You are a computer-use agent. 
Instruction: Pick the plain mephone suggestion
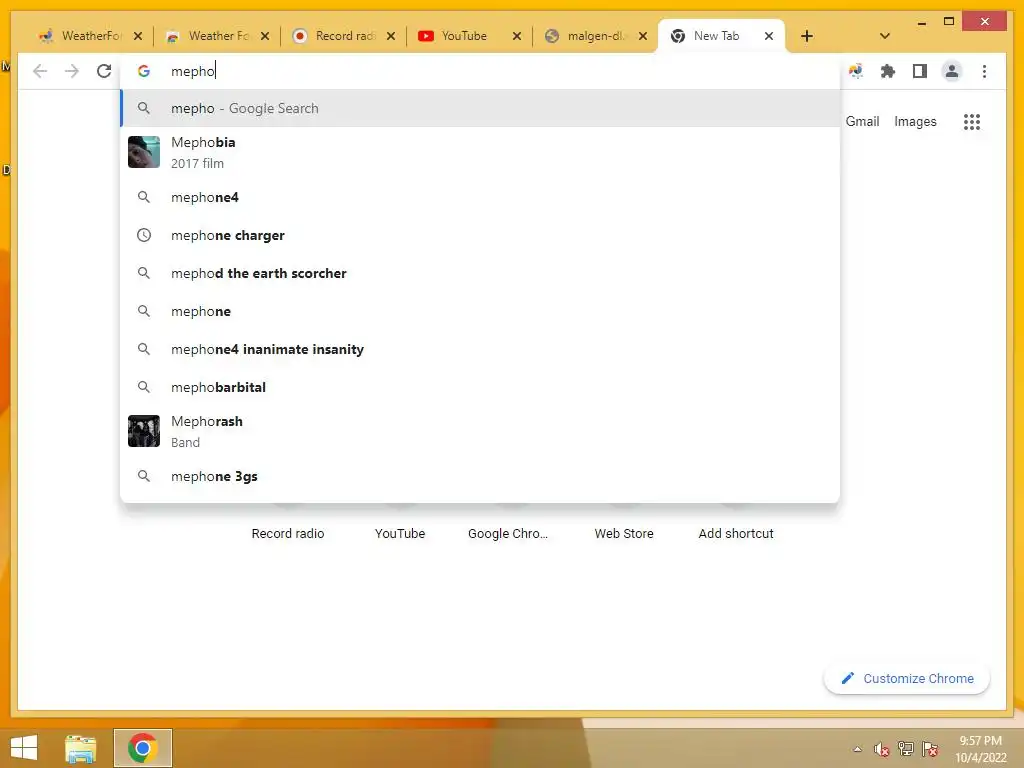point(480,311)
